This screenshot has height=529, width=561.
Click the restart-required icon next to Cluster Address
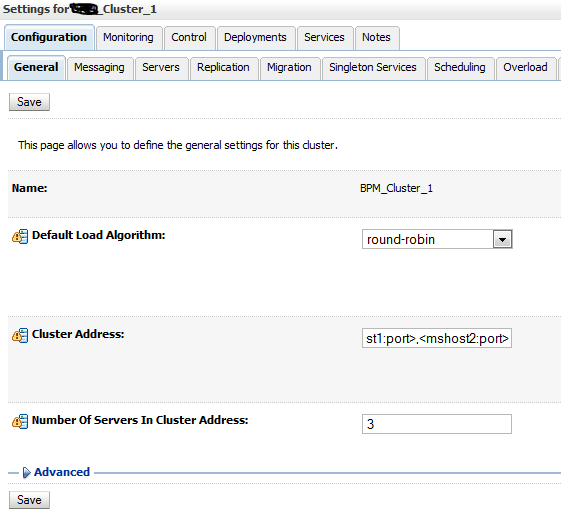[x=20, y=335]
